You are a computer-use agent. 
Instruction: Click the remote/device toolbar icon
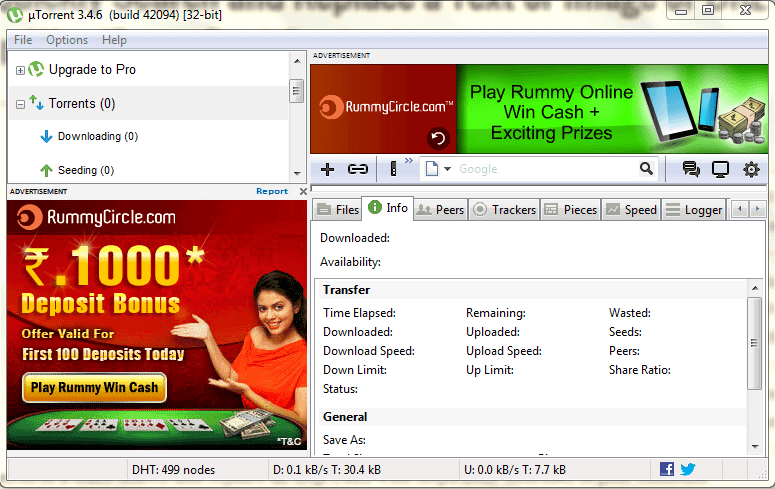tap(393, 169)
